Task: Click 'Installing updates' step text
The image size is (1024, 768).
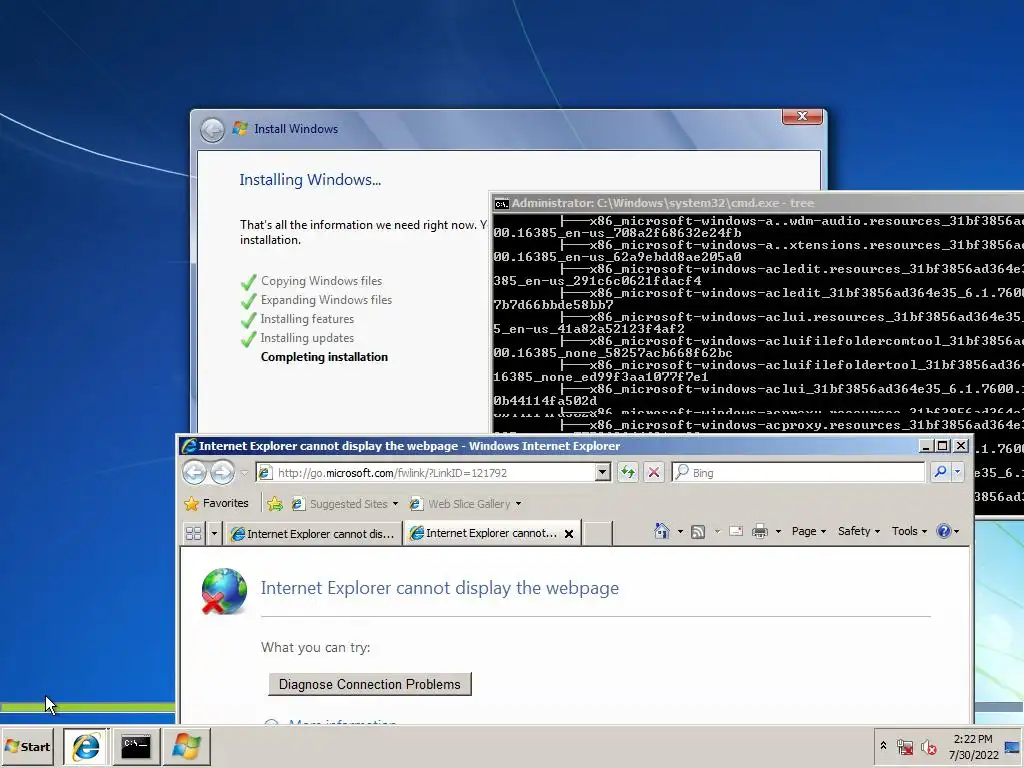Action: [307, 338]
